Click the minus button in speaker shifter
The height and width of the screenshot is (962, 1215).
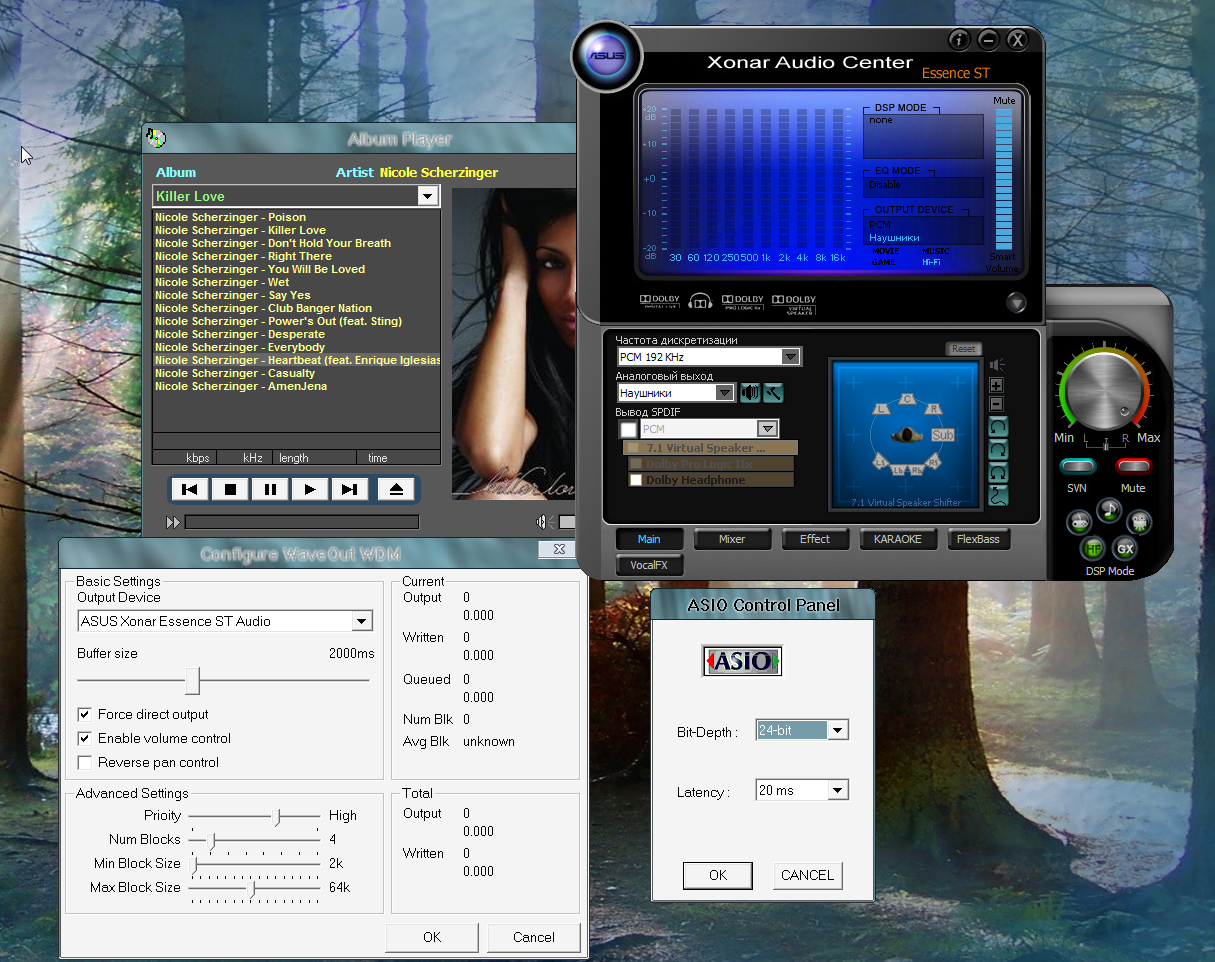tap(996, 404)
